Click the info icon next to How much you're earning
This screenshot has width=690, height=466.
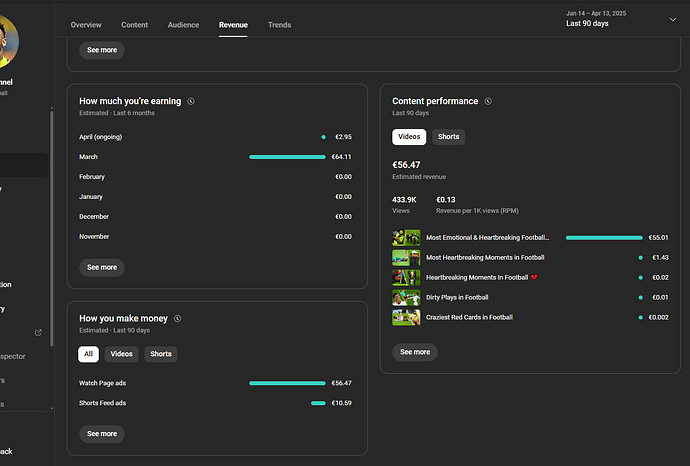[x=191, y=101]
